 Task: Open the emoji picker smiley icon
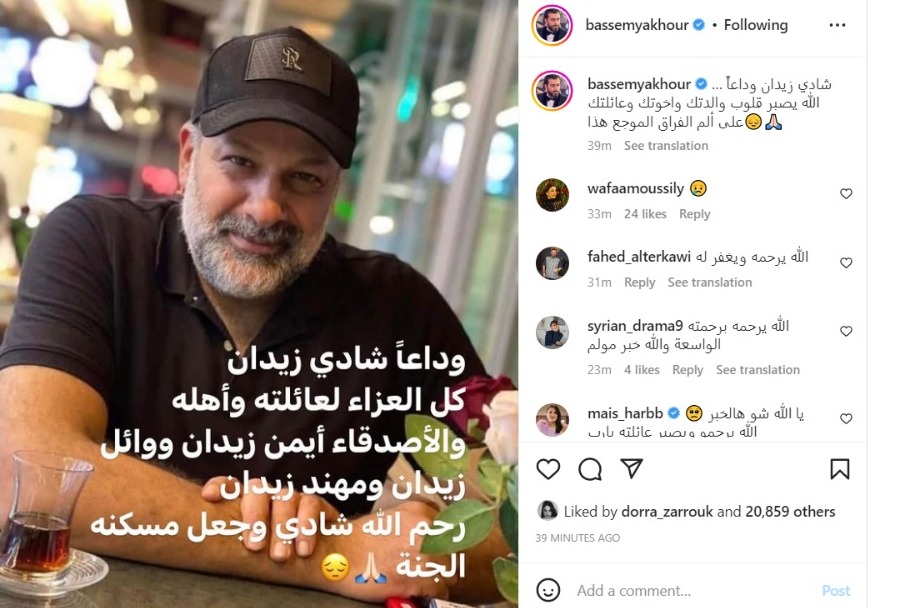click(548, 590)
